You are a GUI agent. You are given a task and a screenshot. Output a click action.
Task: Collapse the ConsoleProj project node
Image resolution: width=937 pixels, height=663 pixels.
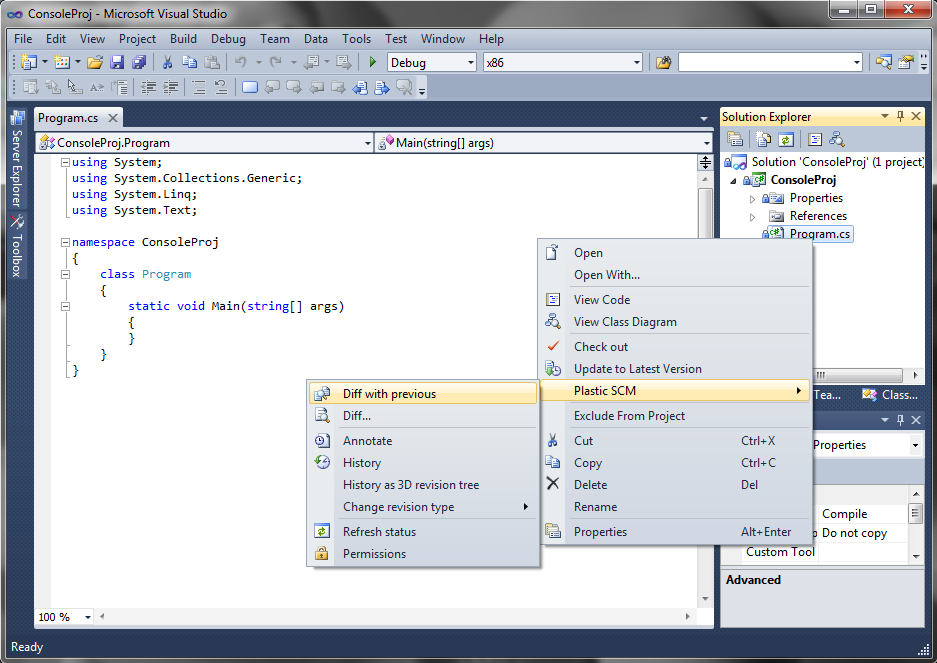point(733,181)
